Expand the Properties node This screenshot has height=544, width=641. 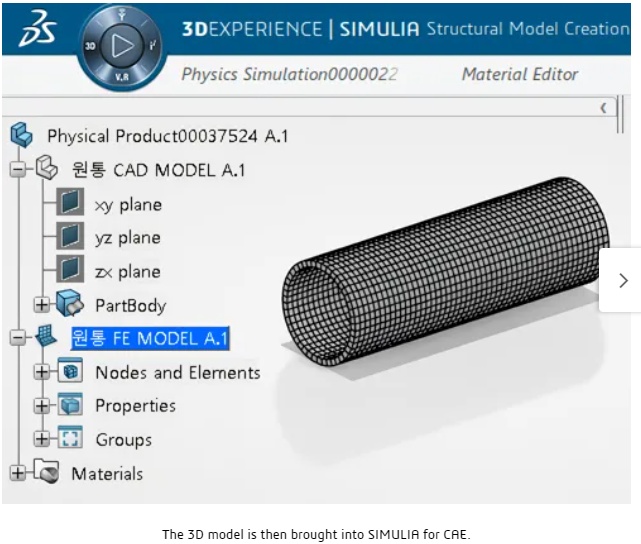pyautogui.click(x=42, y=406)
